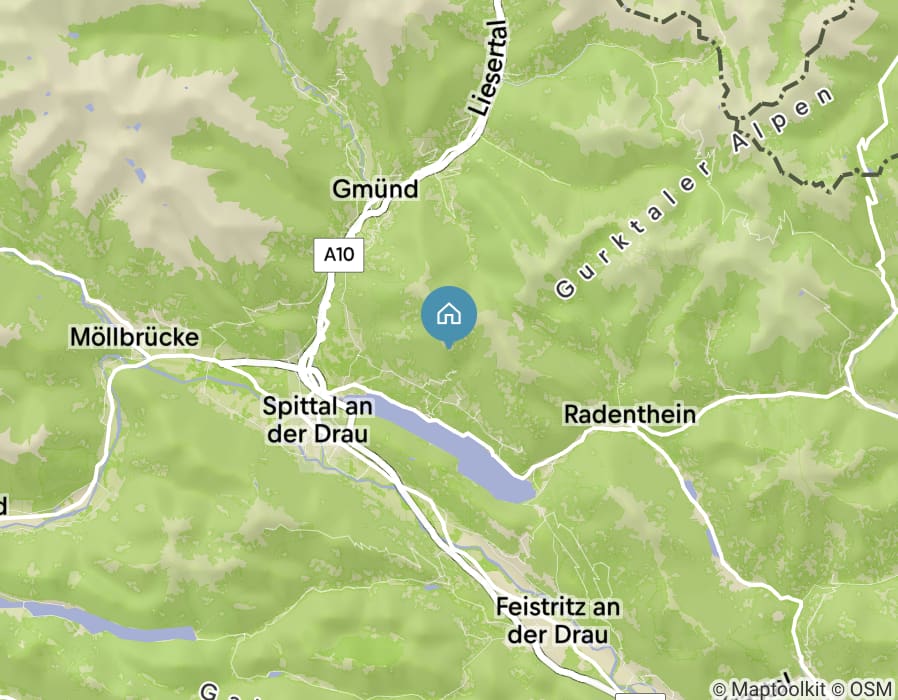Screen dimensions: 898x700
Task: Click the Gurktaler Alpen mountain range label
Action: point(694,192)
